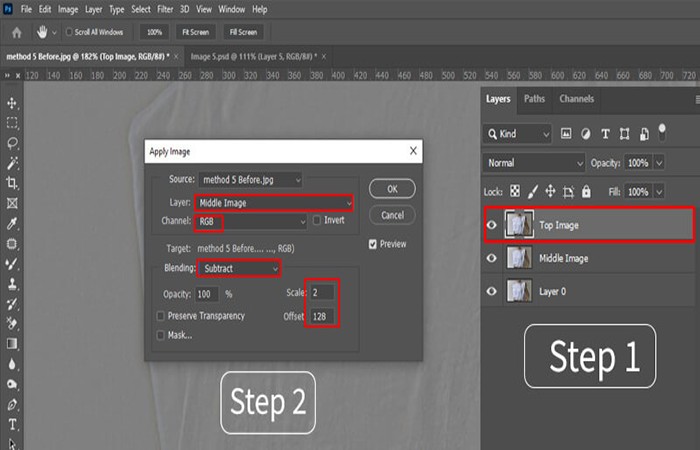Open the Normal blend mode dropdown
This screenshot has height=450, width=700.
pyautogui.click(x=534, y=163)
